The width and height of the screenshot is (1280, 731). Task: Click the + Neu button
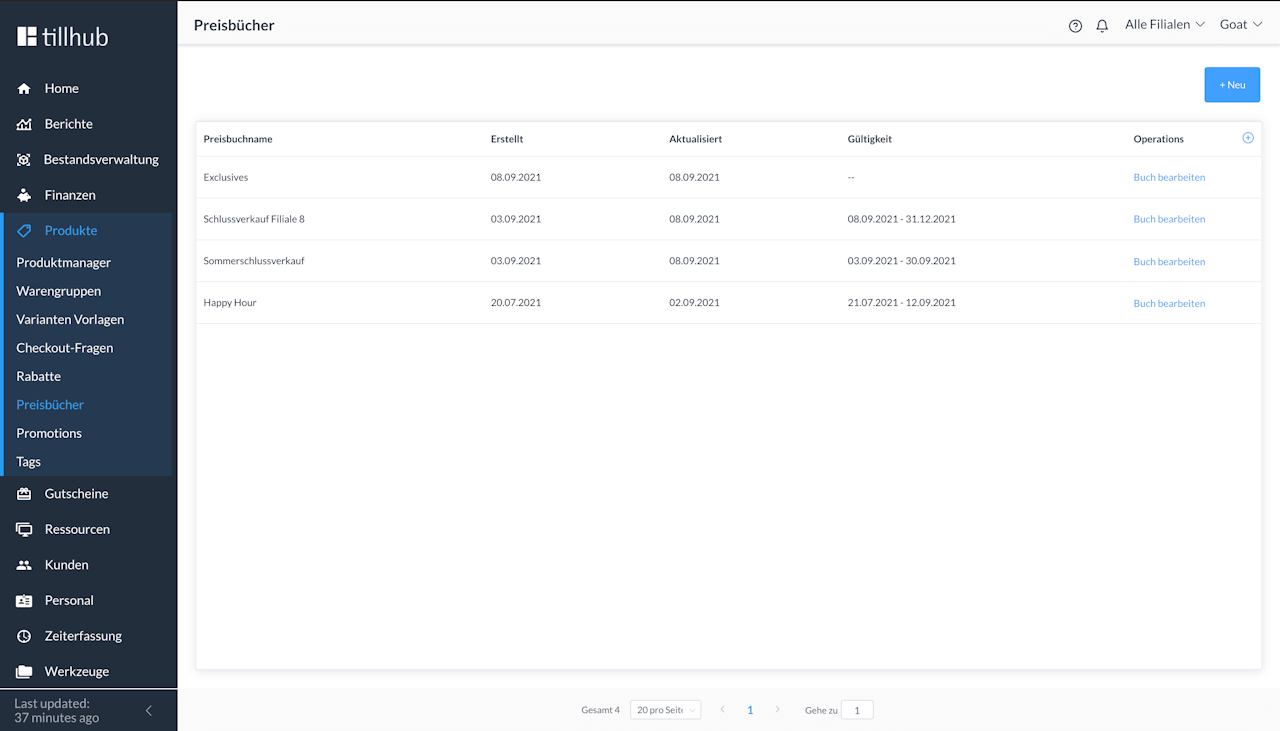point(1231,85)
